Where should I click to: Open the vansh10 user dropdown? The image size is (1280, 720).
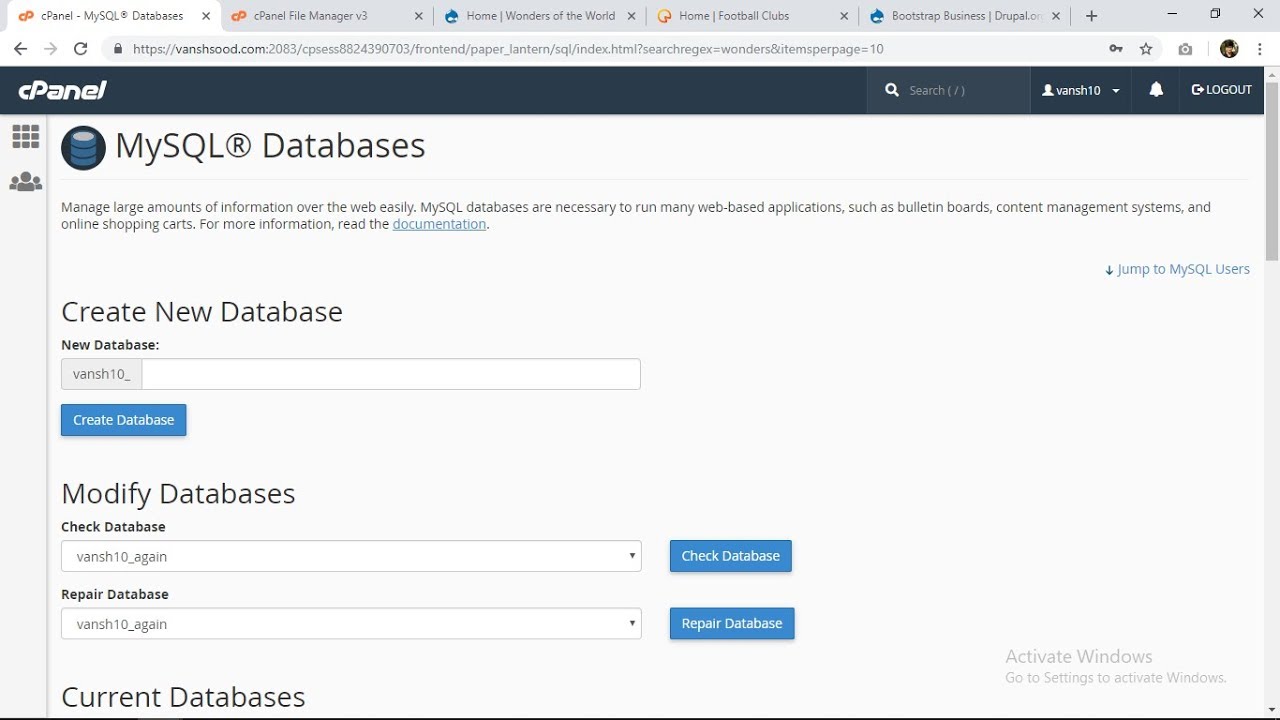[1081, 90]
